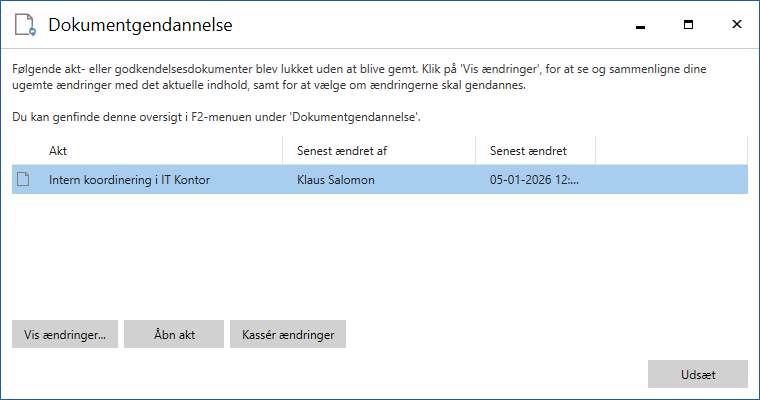Click the Klaus Salomon cell

(x=335, y=180)
